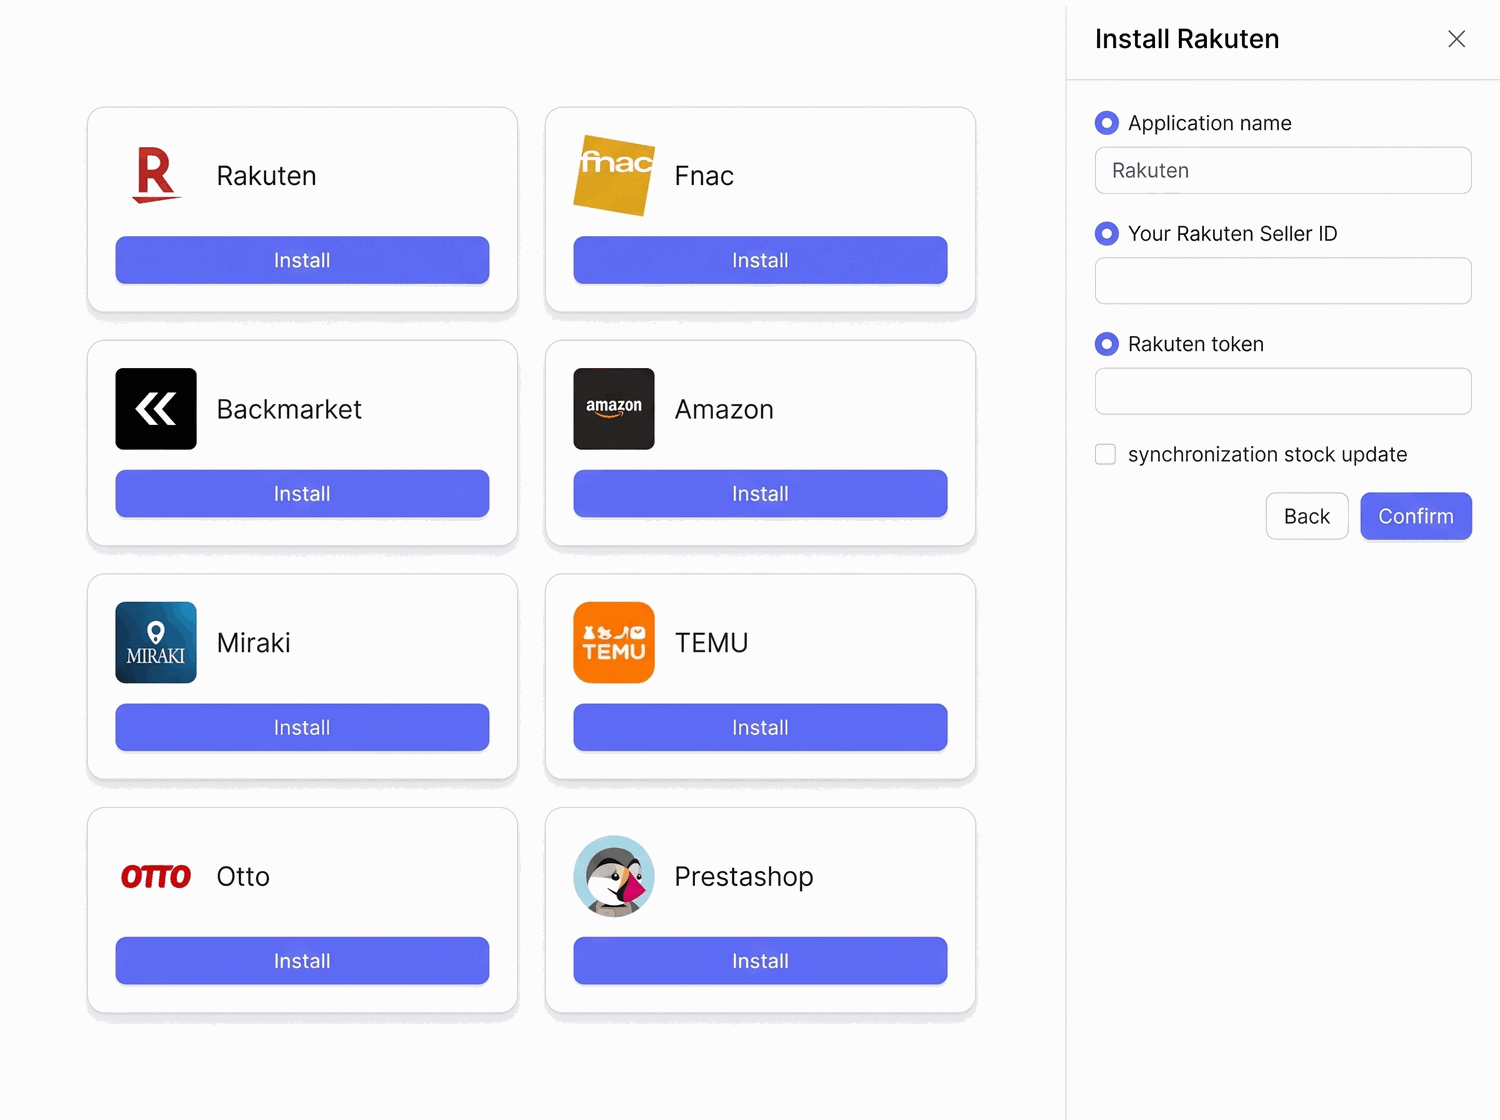Click the Fnac logo icon
Screen dimensions: 1500x1120
coord(614,175)
